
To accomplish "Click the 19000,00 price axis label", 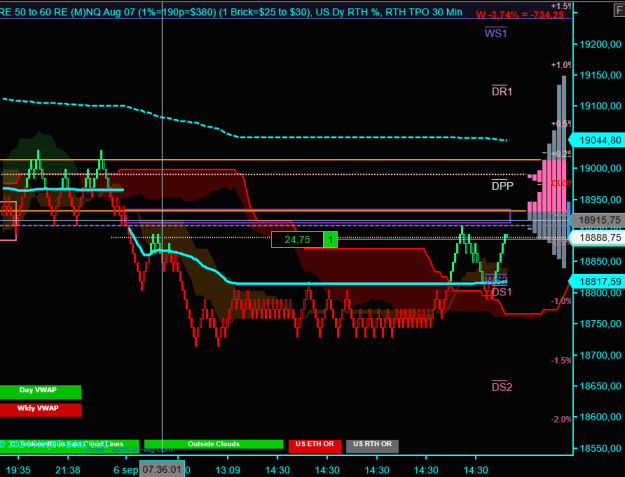I will [x=600, y=168].
